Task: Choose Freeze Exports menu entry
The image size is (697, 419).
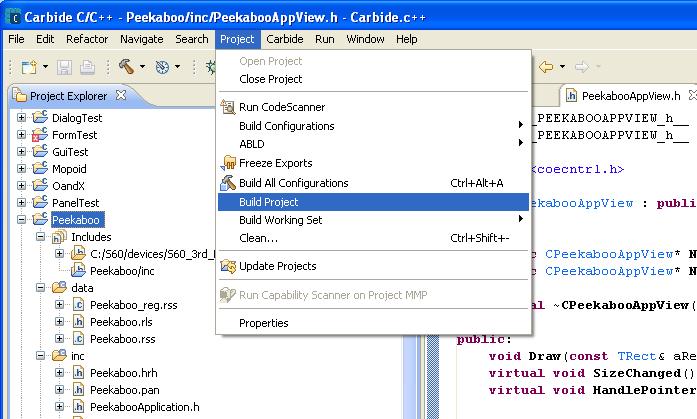Action: pyautogui.click(x=373, y=163)
